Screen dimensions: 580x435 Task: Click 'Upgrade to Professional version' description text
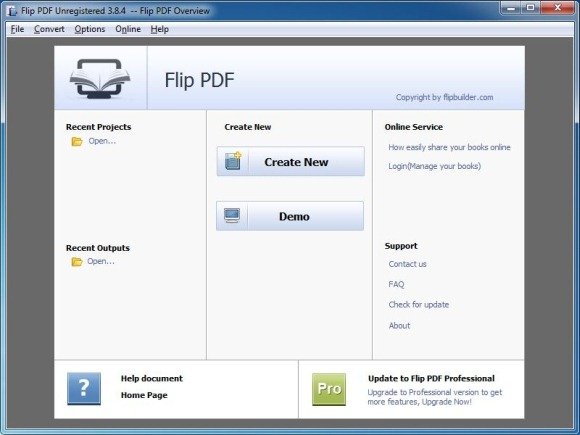[x=435, y=397]
